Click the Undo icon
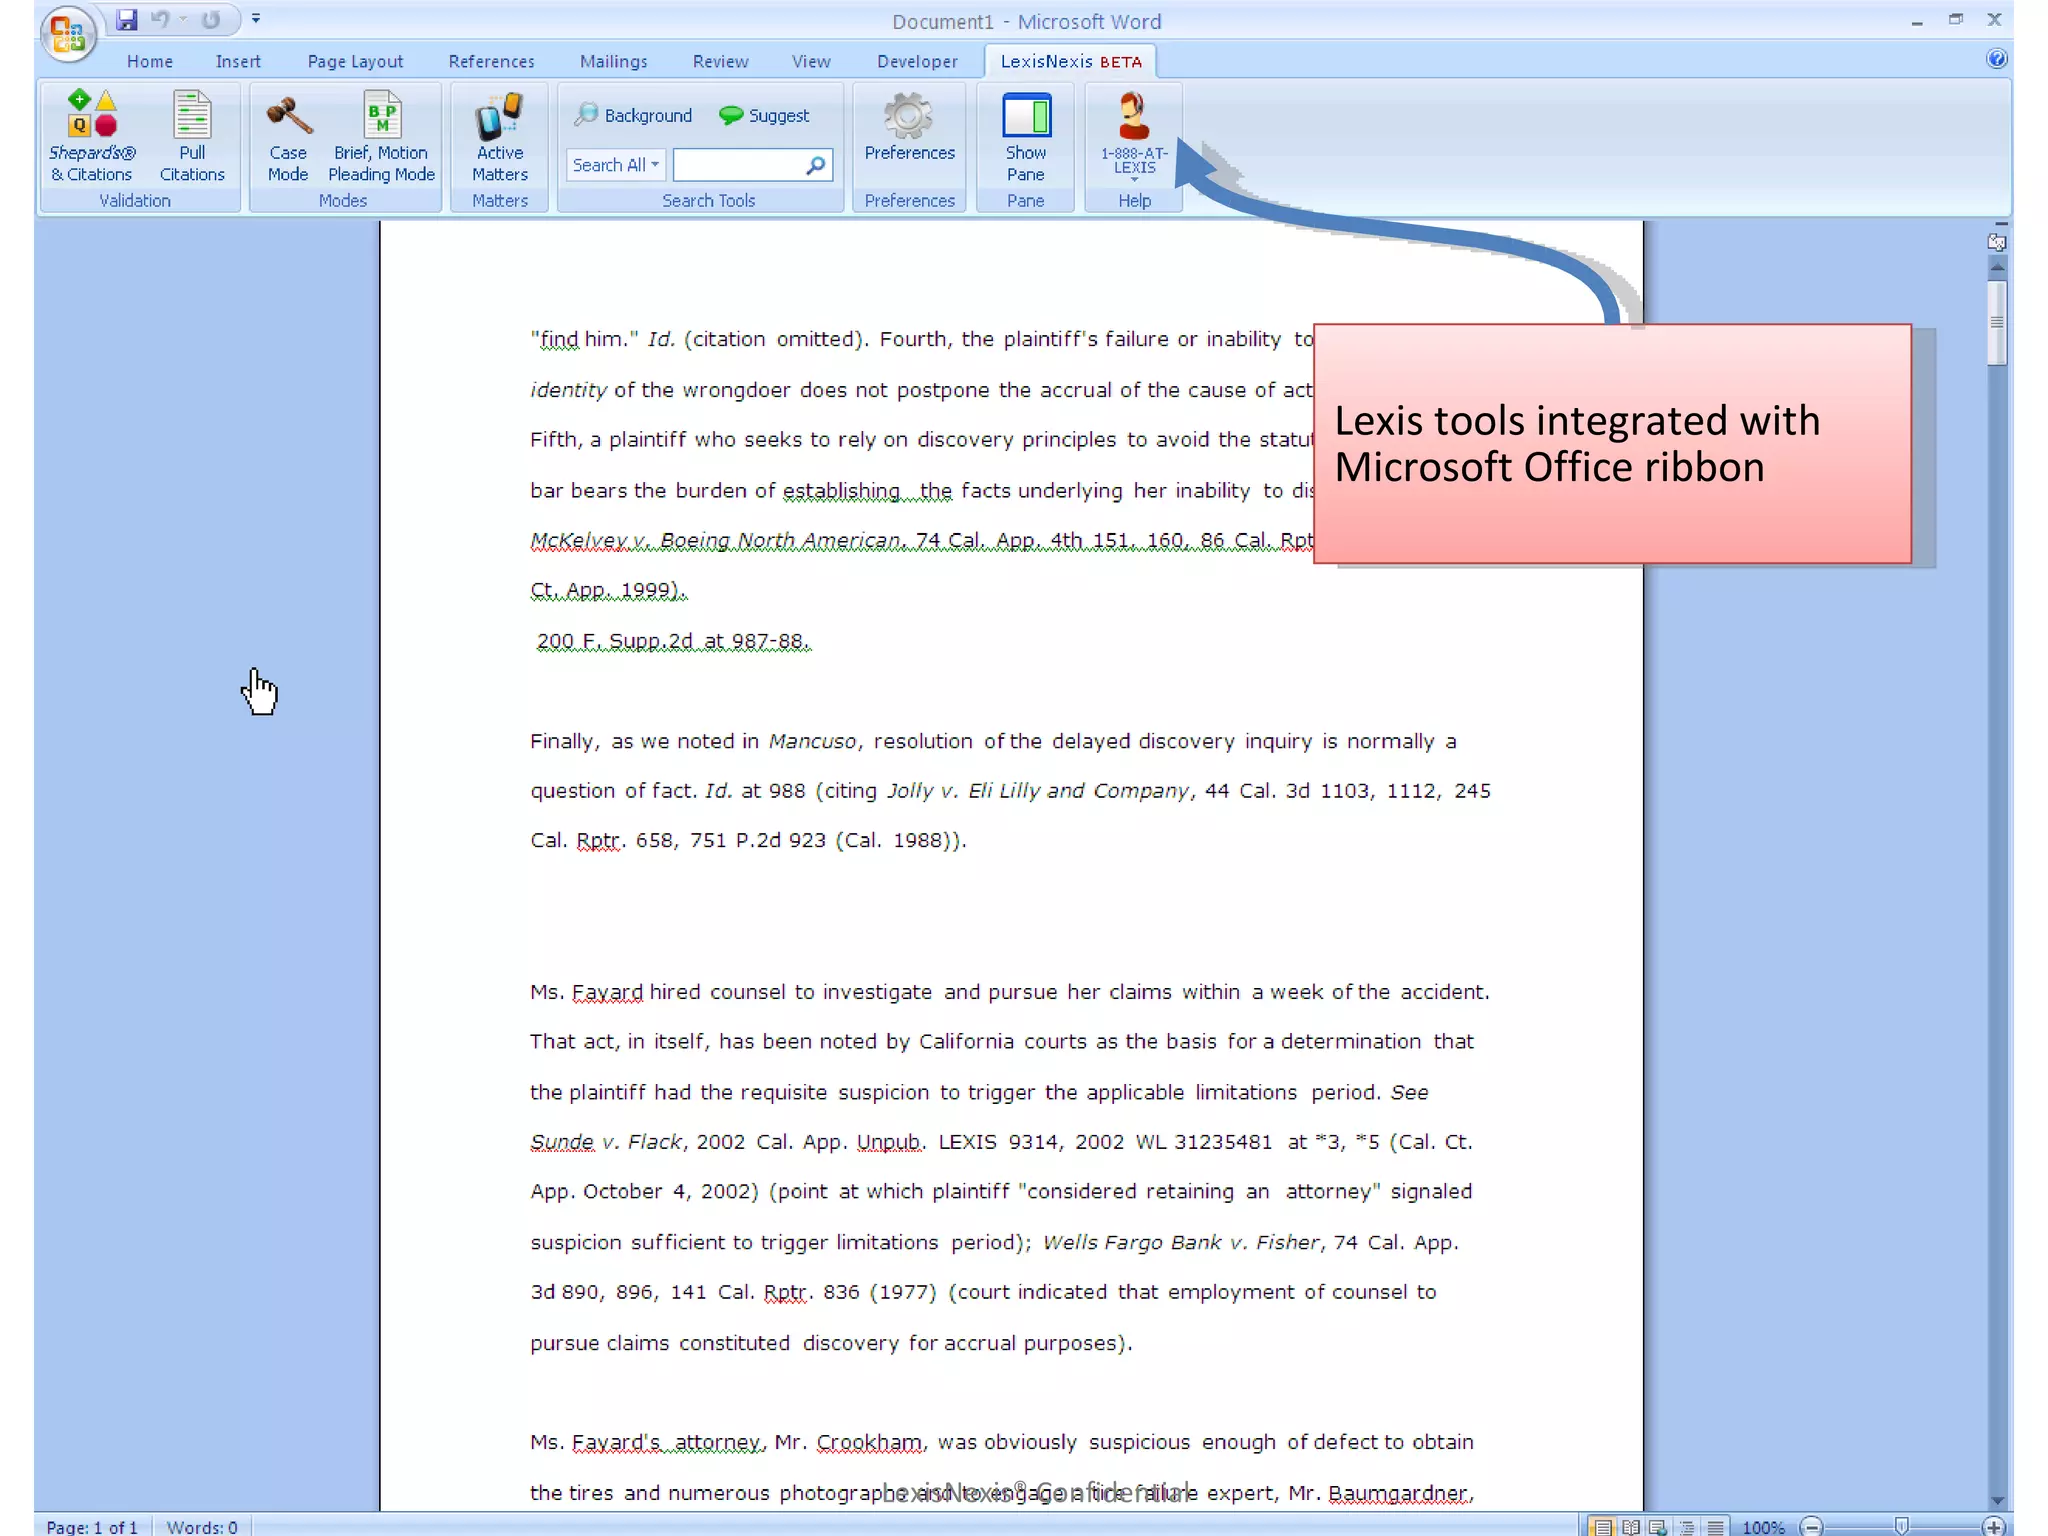 coord(160,19)
